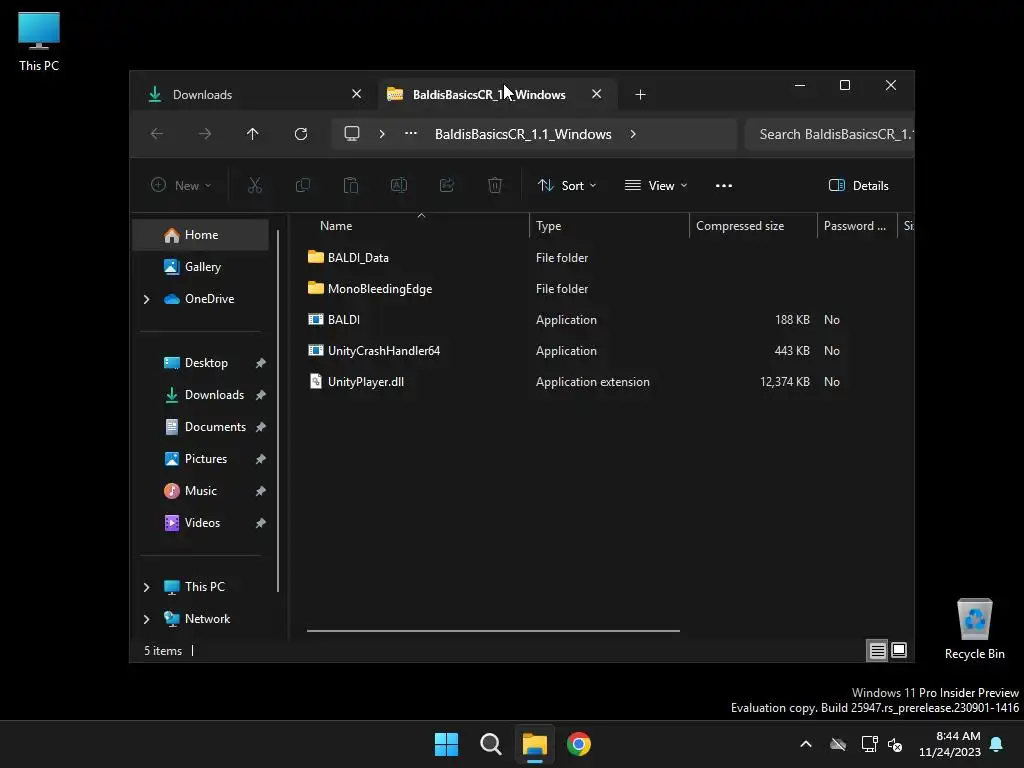Go to Home in navigation pane

click(x=200, y=235)
